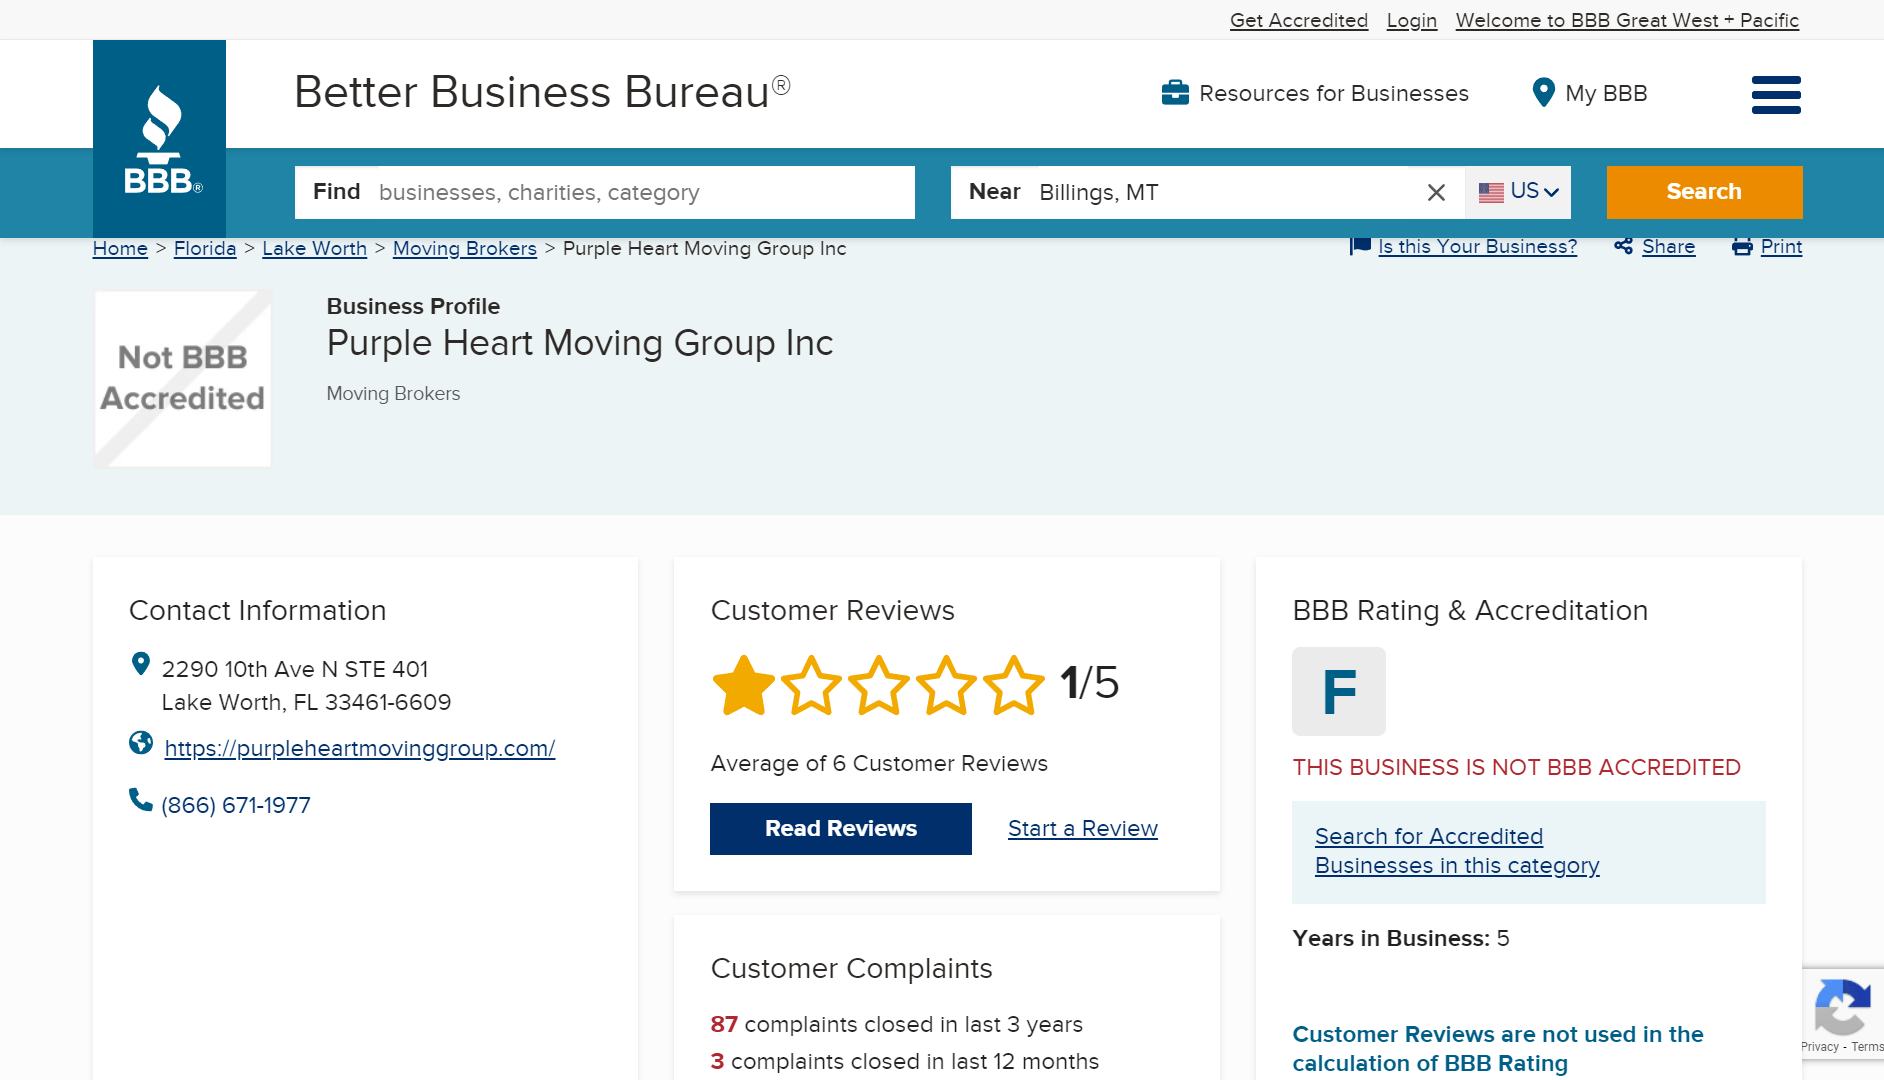Click the Share icon
1884x1080 pixels.
[x=1623, y=247]
